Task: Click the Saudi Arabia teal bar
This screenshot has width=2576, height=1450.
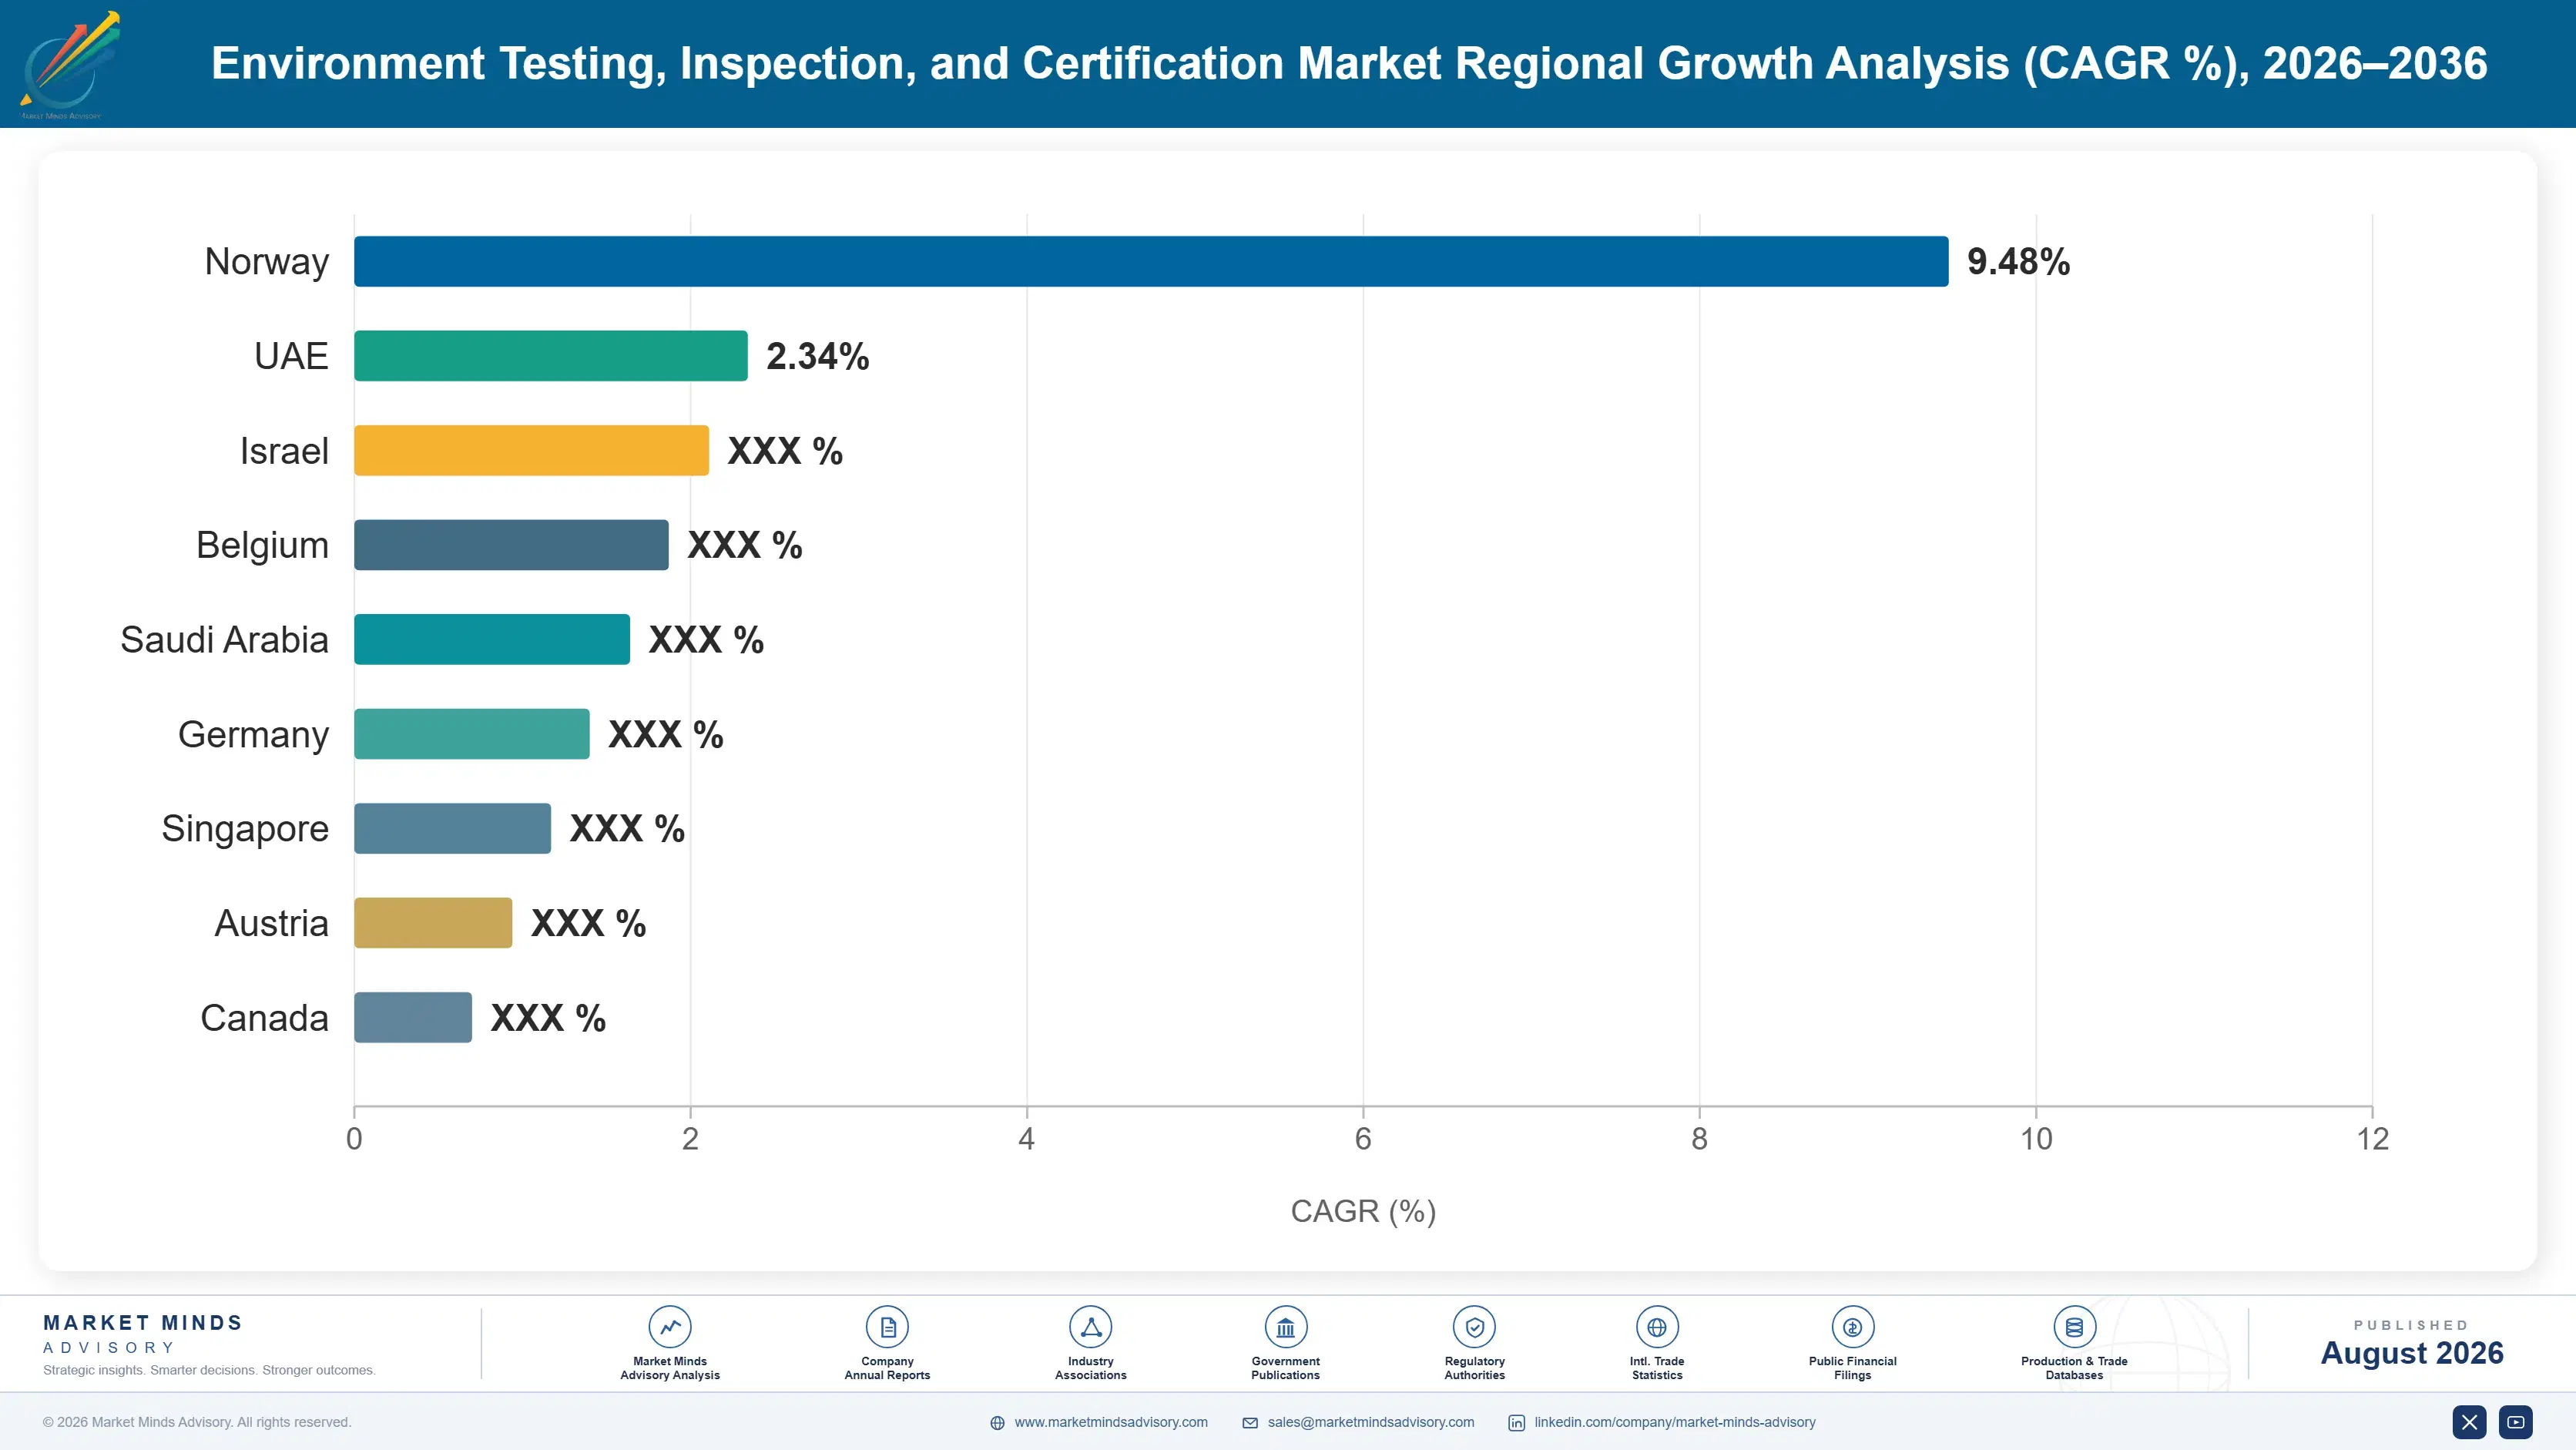Action: point(492,639)
